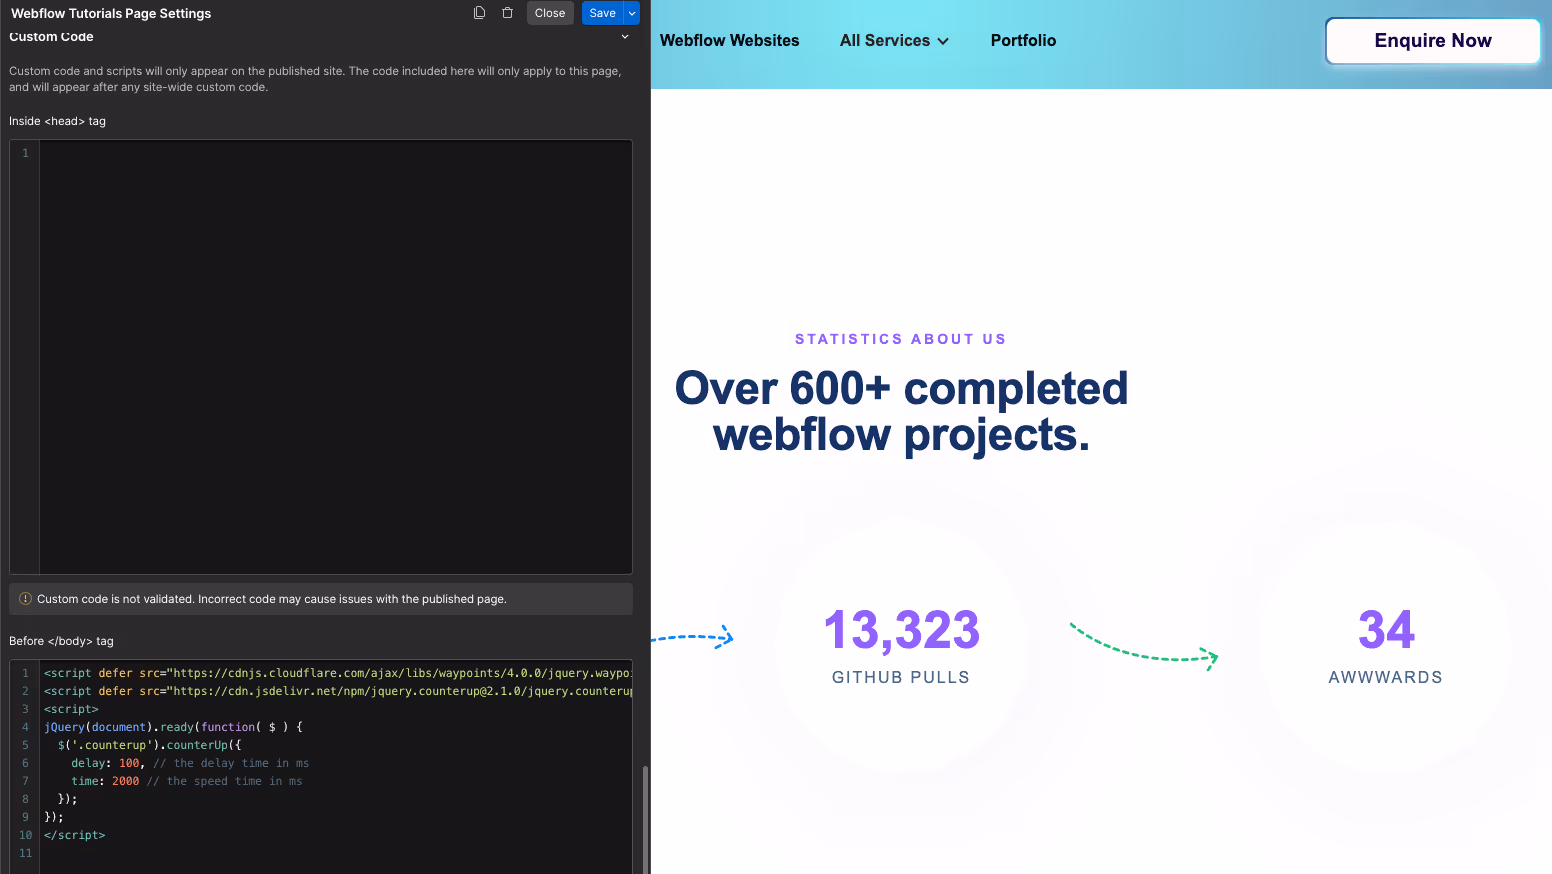
Task: Click line number 11 in body editor
Action: pos(25,853)
